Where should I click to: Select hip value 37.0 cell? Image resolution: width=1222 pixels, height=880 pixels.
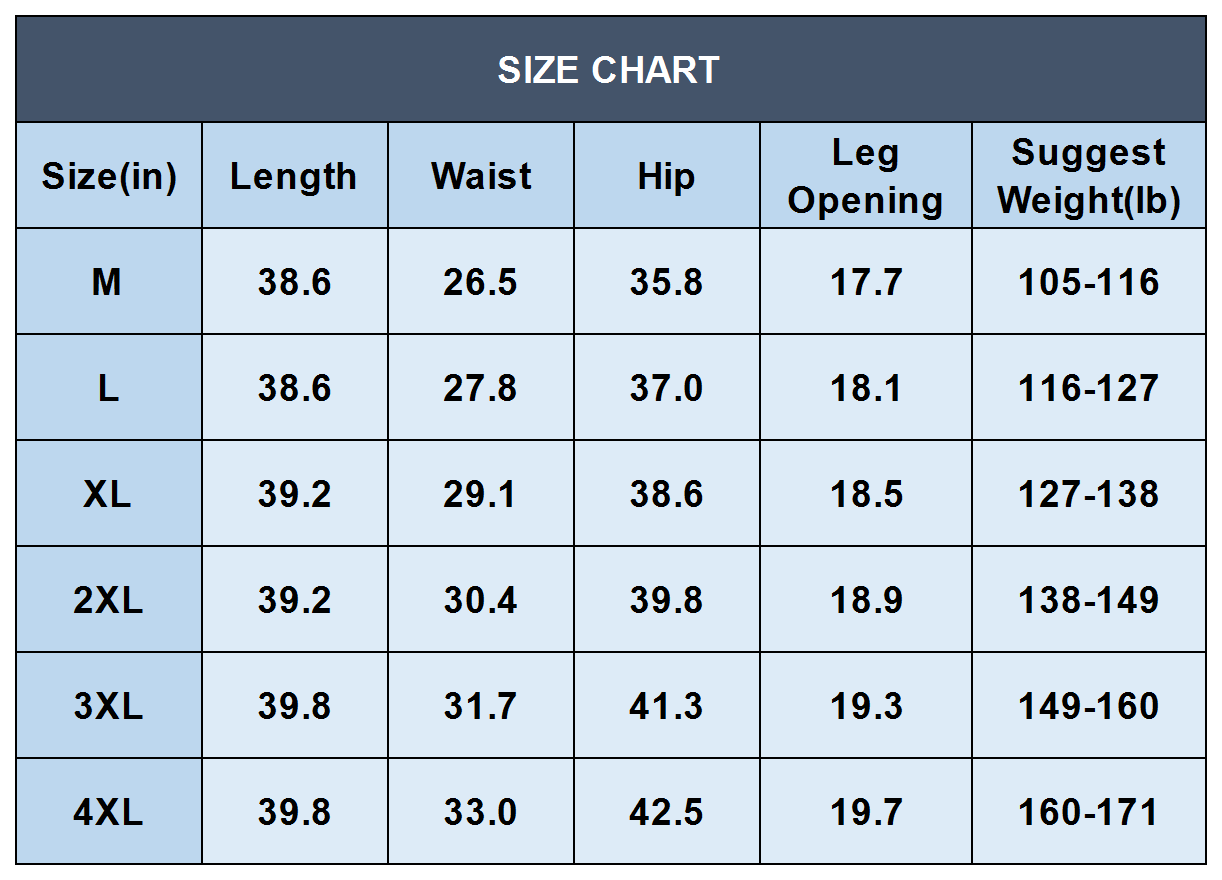(666, 389)
